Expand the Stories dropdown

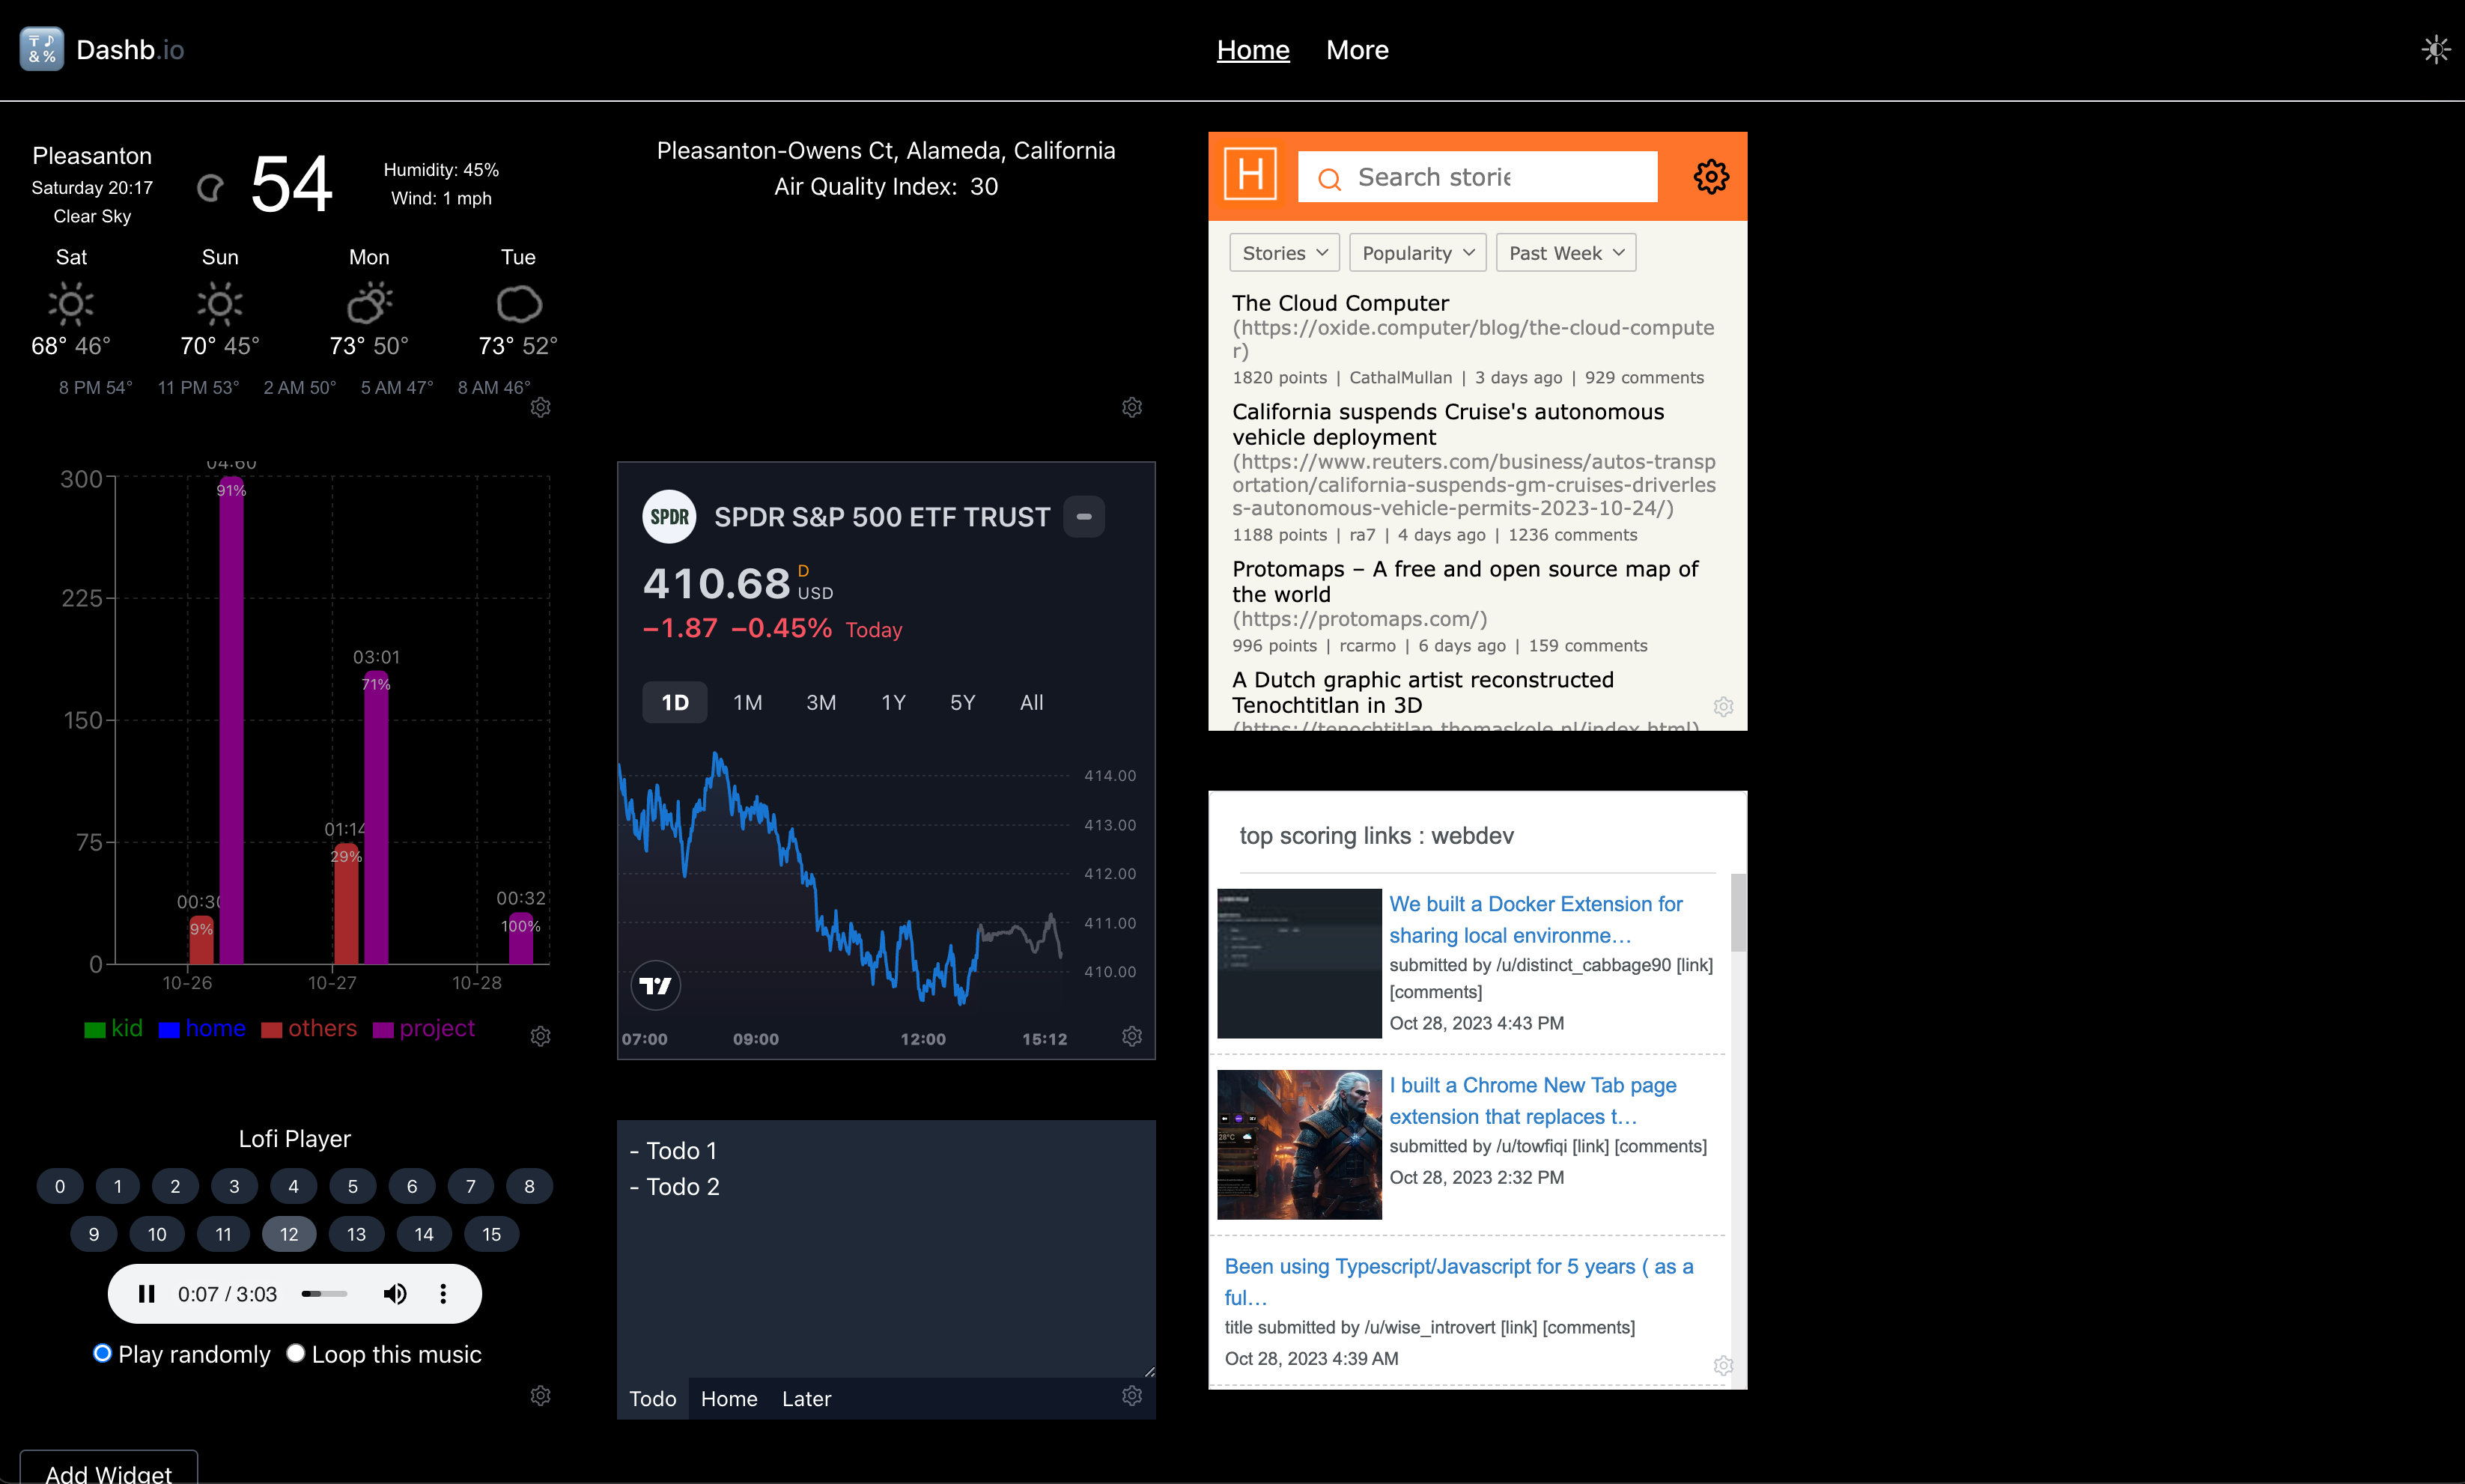(x=1284, y=253)
